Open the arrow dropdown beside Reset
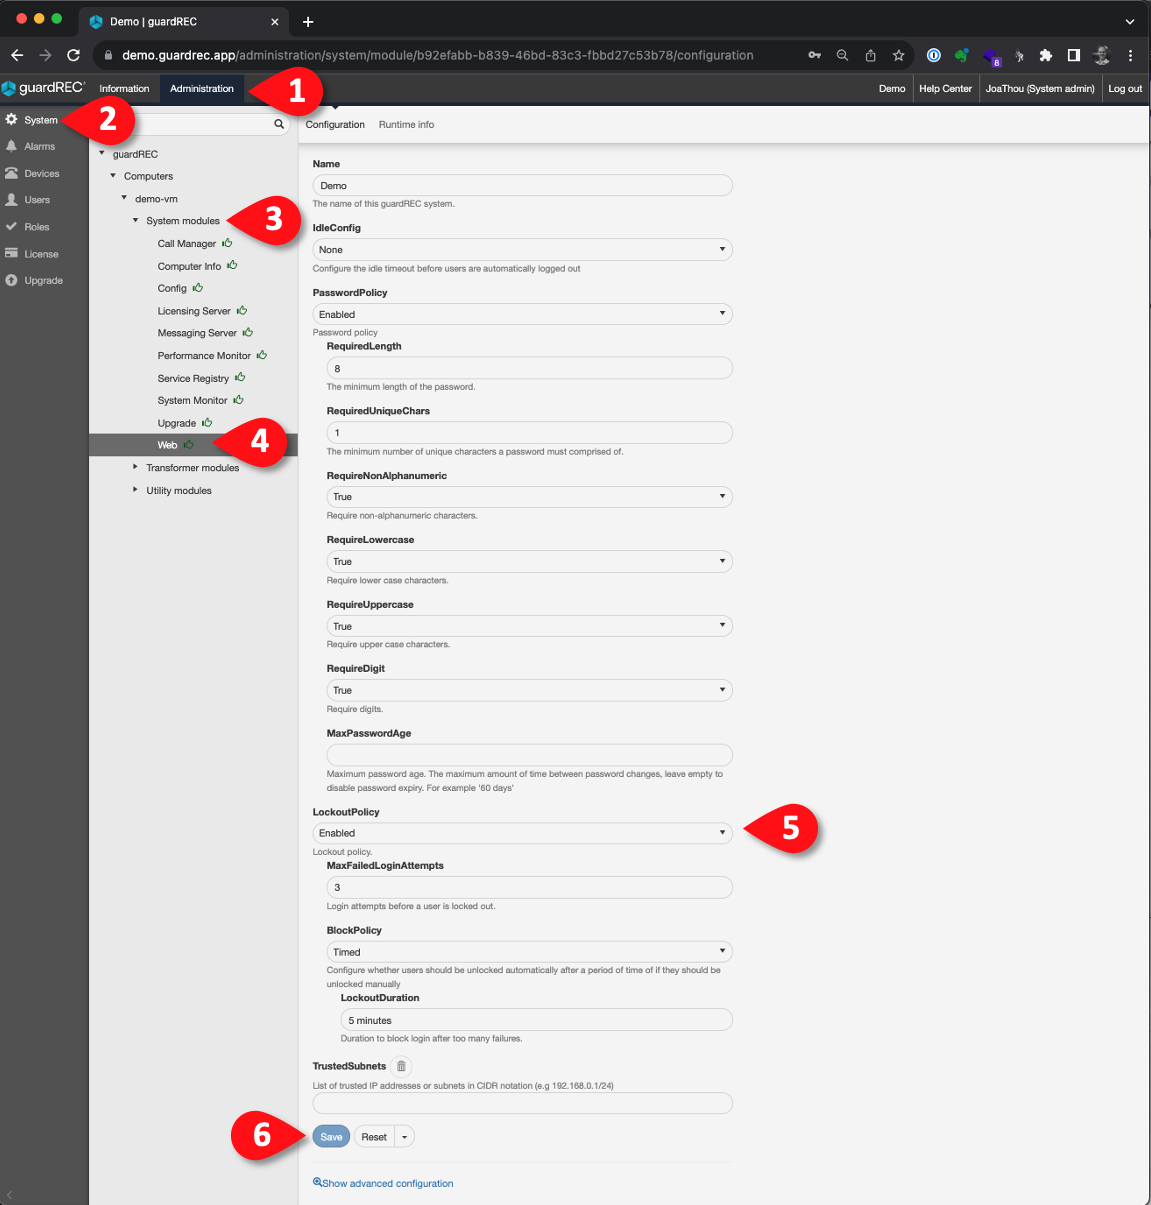Screen dimensions: 1151x1205 404,1137
